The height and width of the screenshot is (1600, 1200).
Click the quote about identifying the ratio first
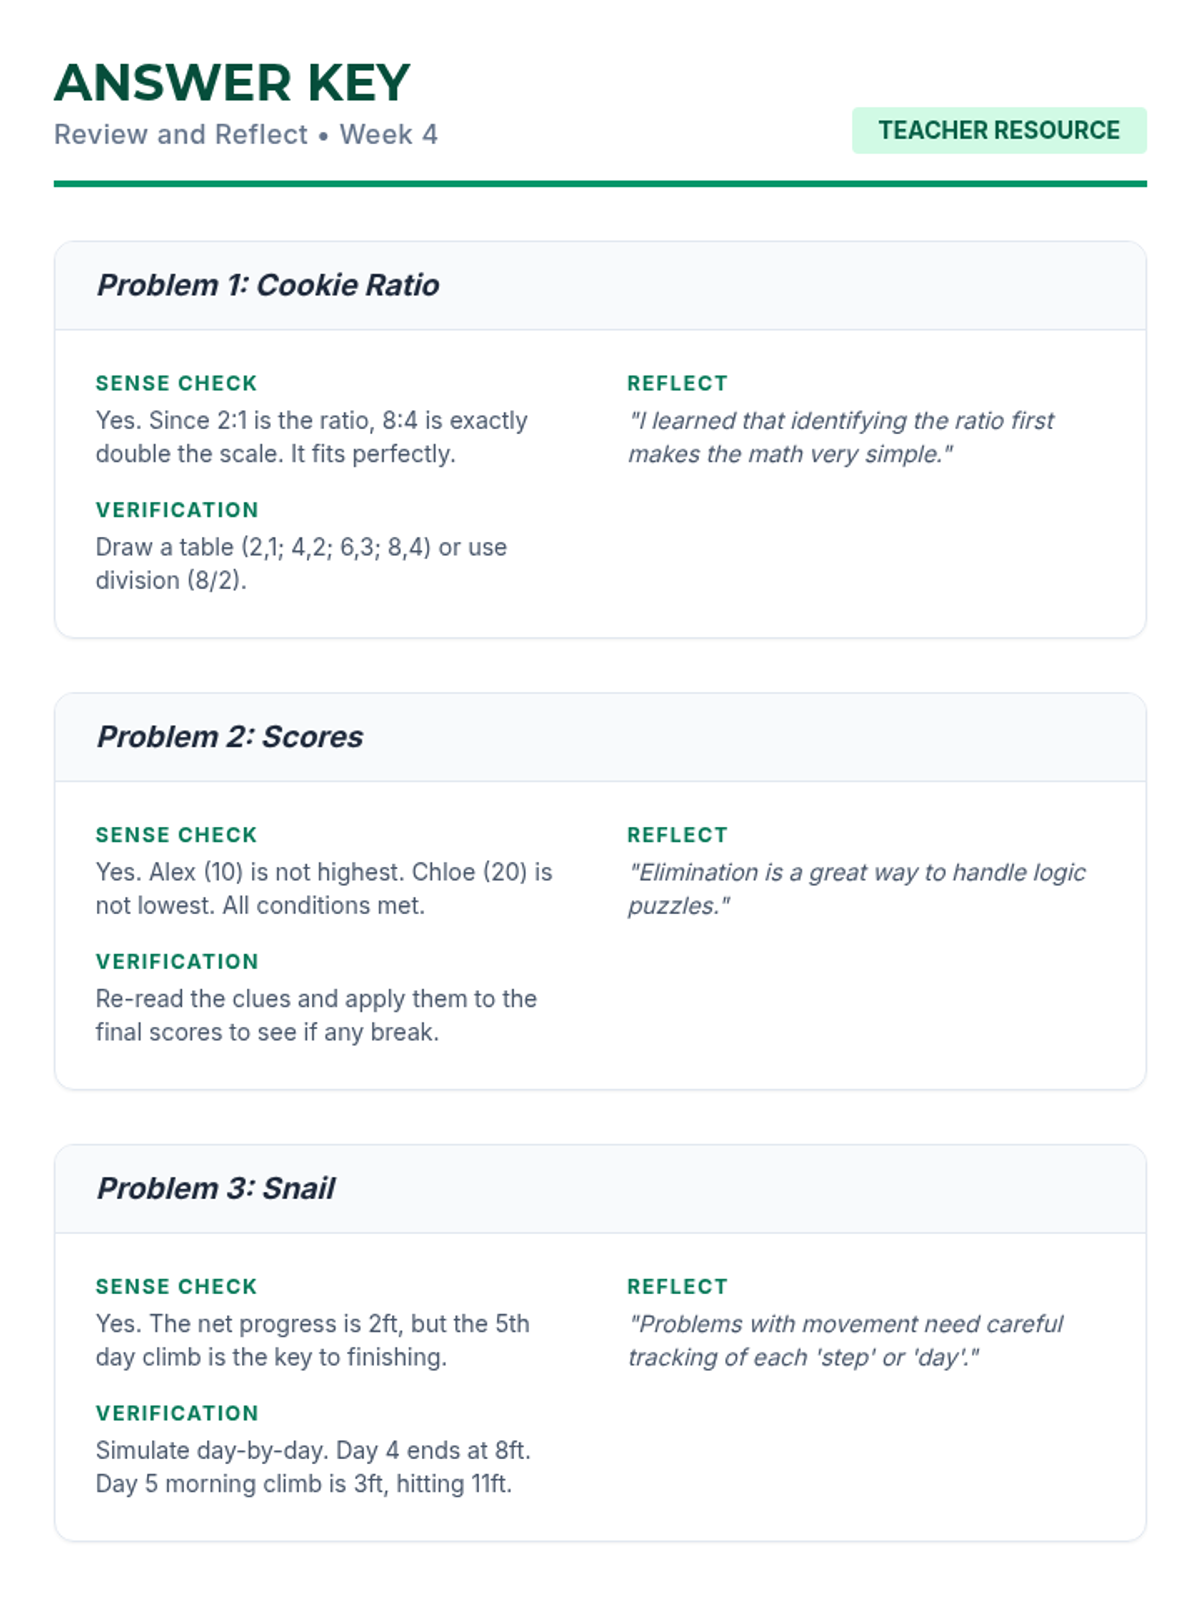coord(840,438)
